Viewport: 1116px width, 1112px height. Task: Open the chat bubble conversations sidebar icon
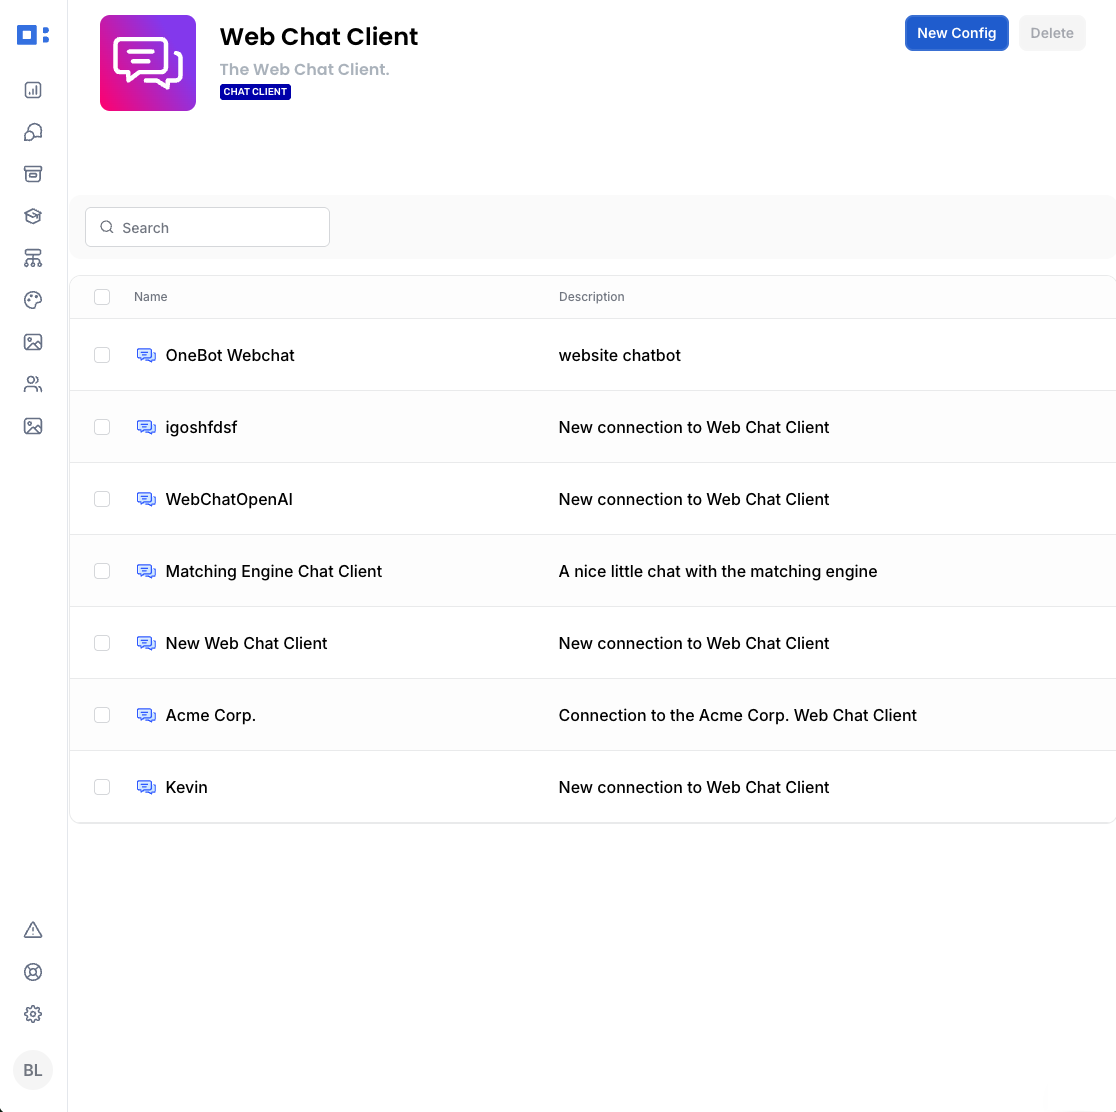pyautogui.click(x=33, y=132)
